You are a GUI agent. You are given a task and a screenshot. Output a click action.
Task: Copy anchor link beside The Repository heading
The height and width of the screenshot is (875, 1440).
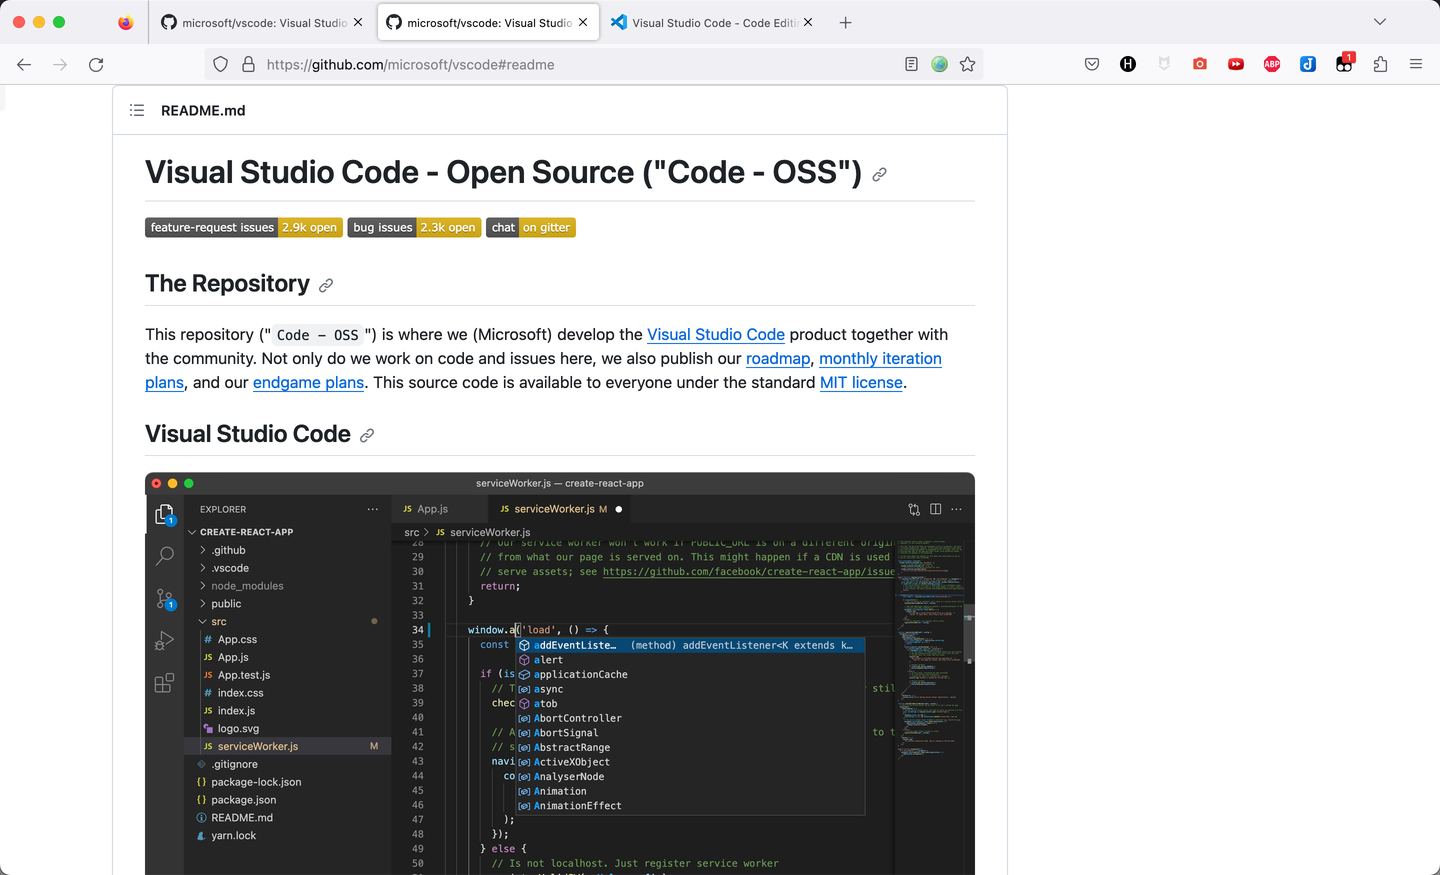pyautogui.click(x=326, y=285)
